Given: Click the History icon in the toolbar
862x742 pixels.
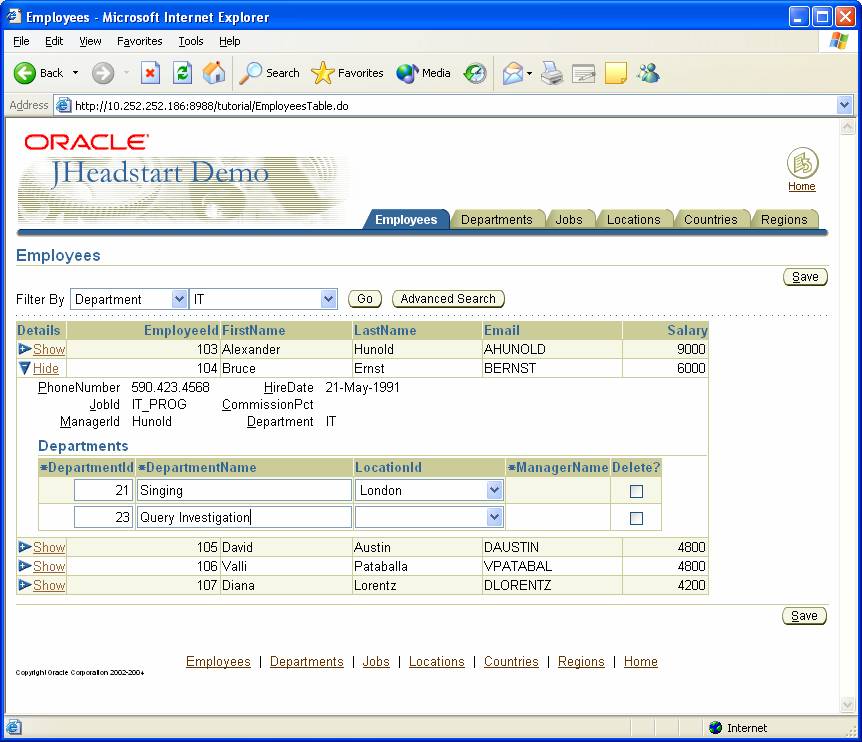Looking at the screenshot, I should 475,73.
